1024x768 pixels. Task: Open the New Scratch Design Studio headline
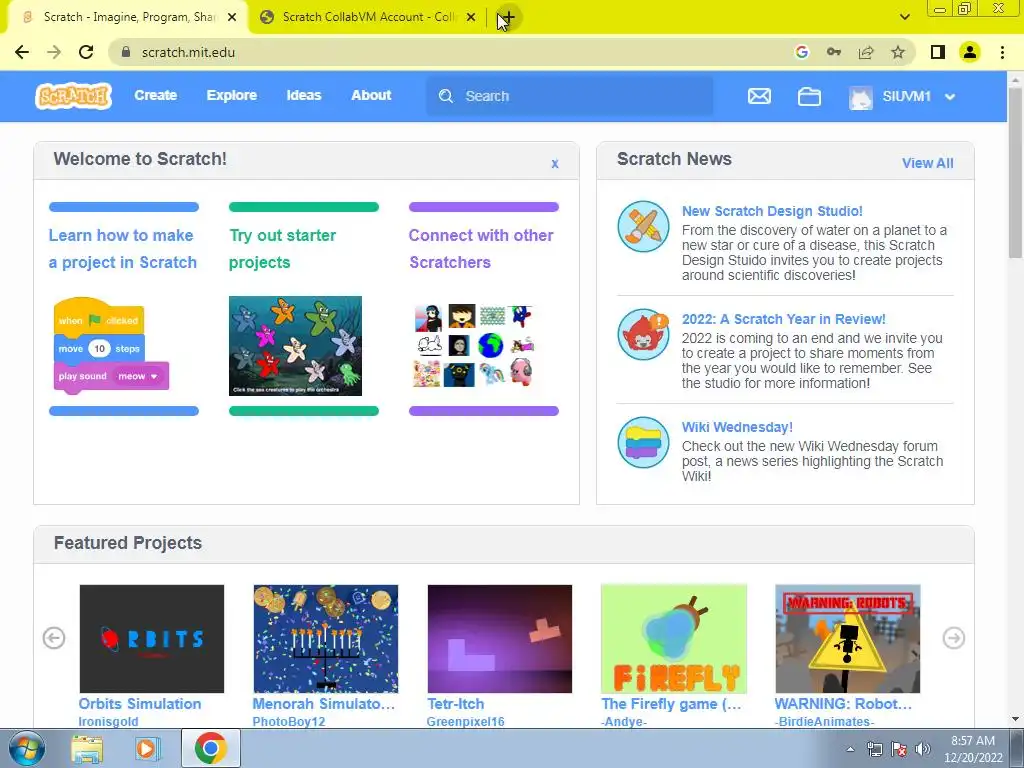[x=772, y=211]
